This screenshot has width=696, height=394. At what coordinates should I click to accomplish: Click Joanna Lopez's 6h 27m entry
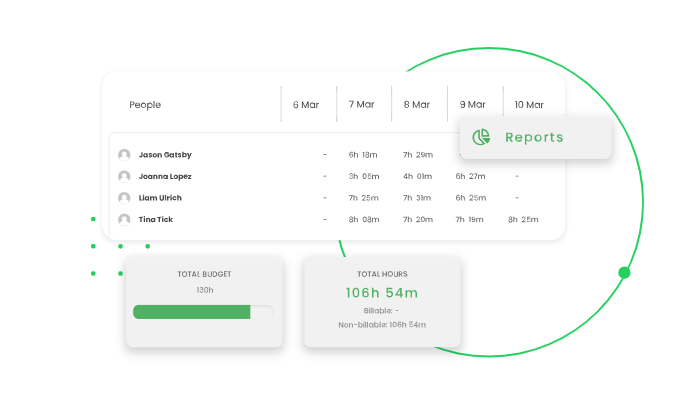[x=471, y=177]
